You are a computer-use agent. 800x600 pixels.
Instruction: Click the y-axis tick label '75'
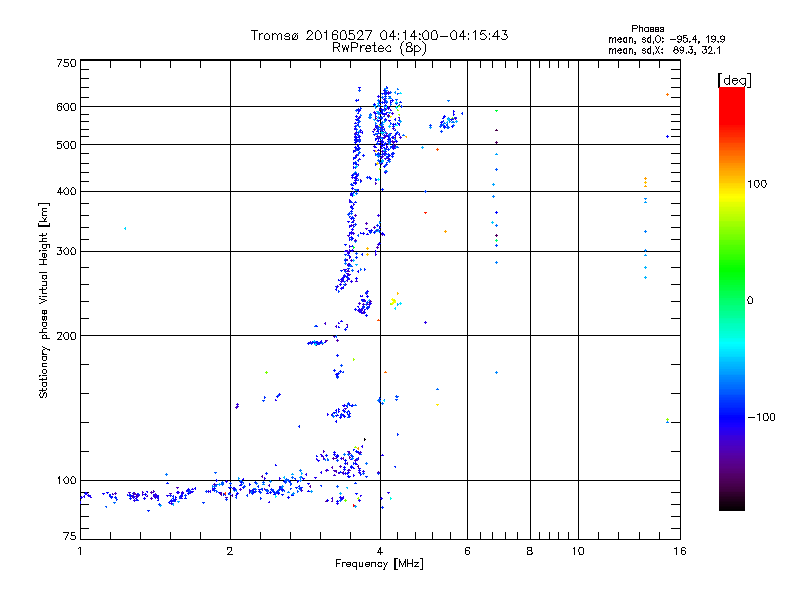(x=70, y=536)
